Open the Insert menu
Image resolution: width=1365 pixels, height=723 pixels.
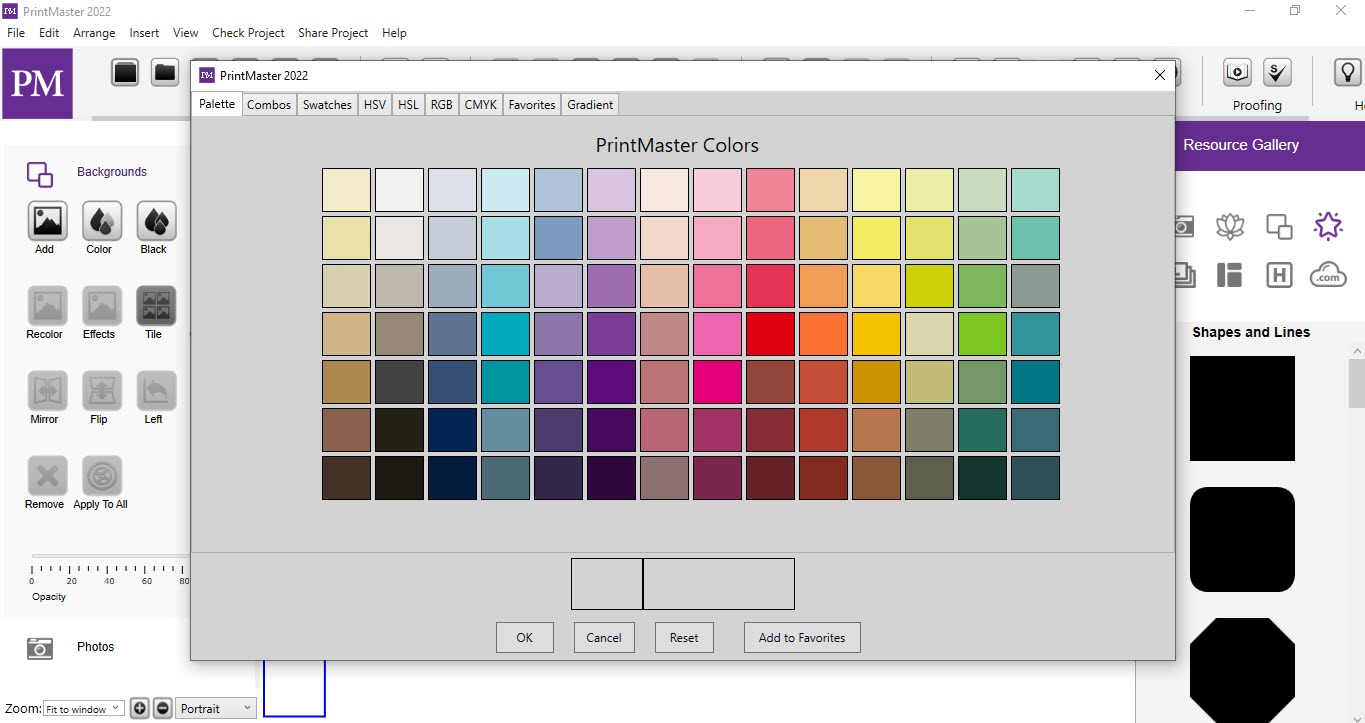[144, 33]
